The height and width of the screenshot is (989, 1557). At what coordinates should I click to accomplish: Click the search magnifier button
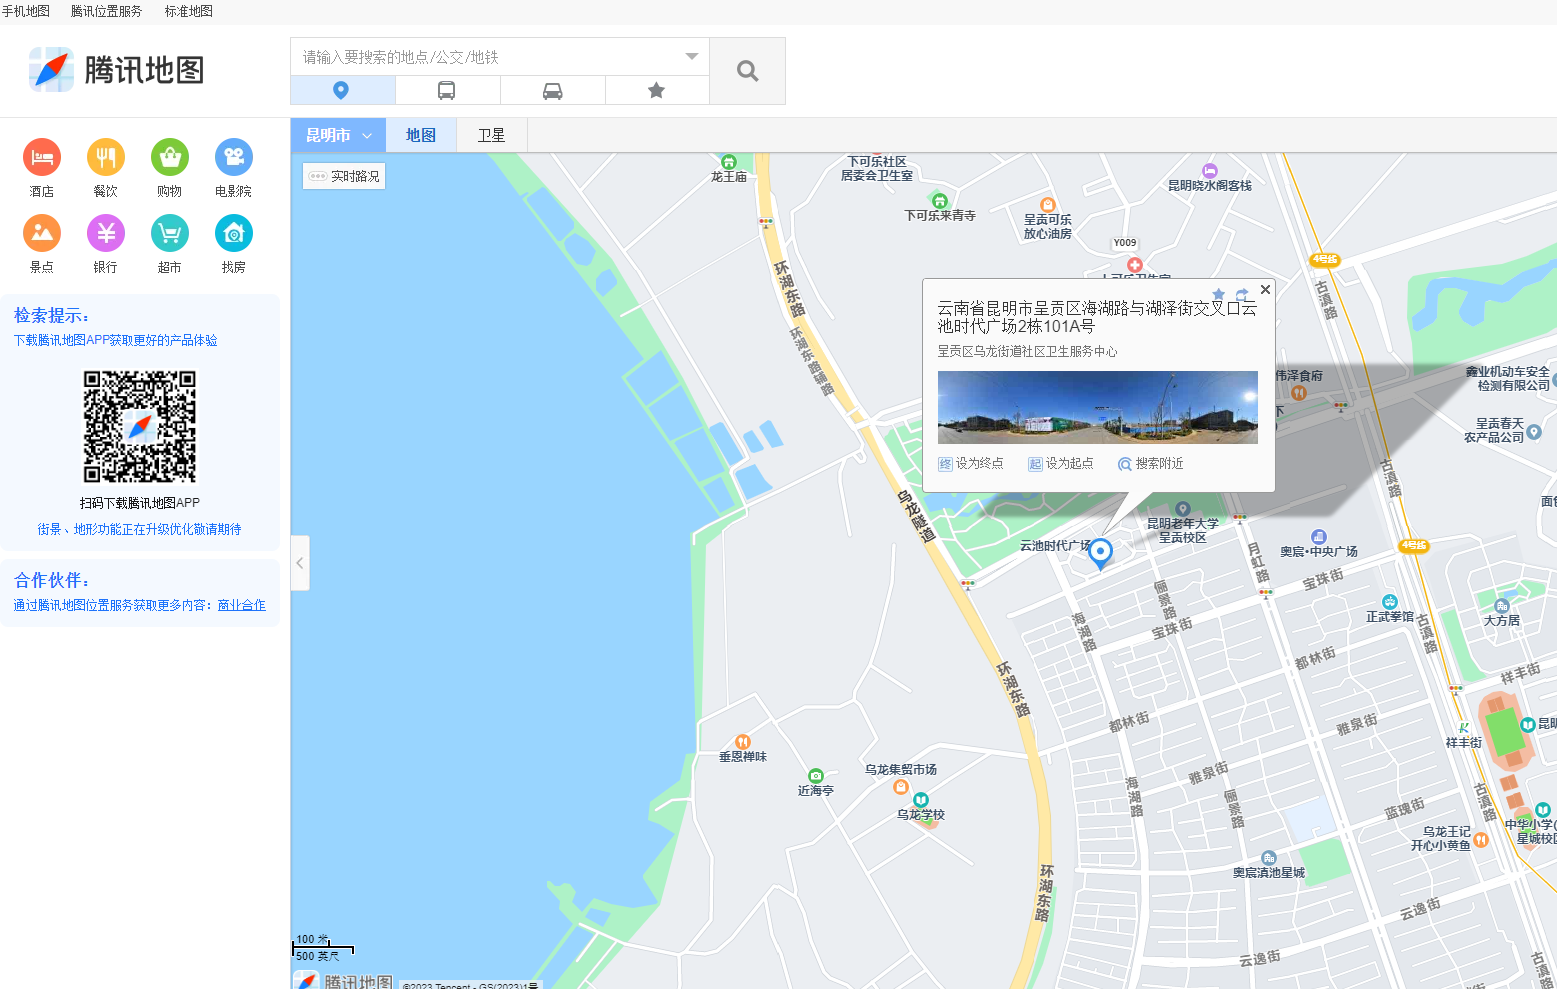tap(747, 71)
